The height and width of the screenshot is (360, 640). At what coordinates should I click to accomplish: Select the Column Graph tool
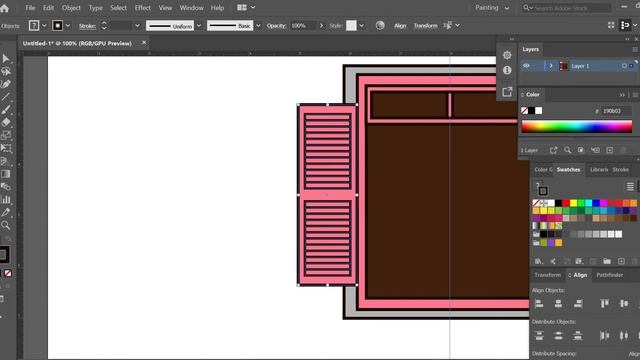6,200
